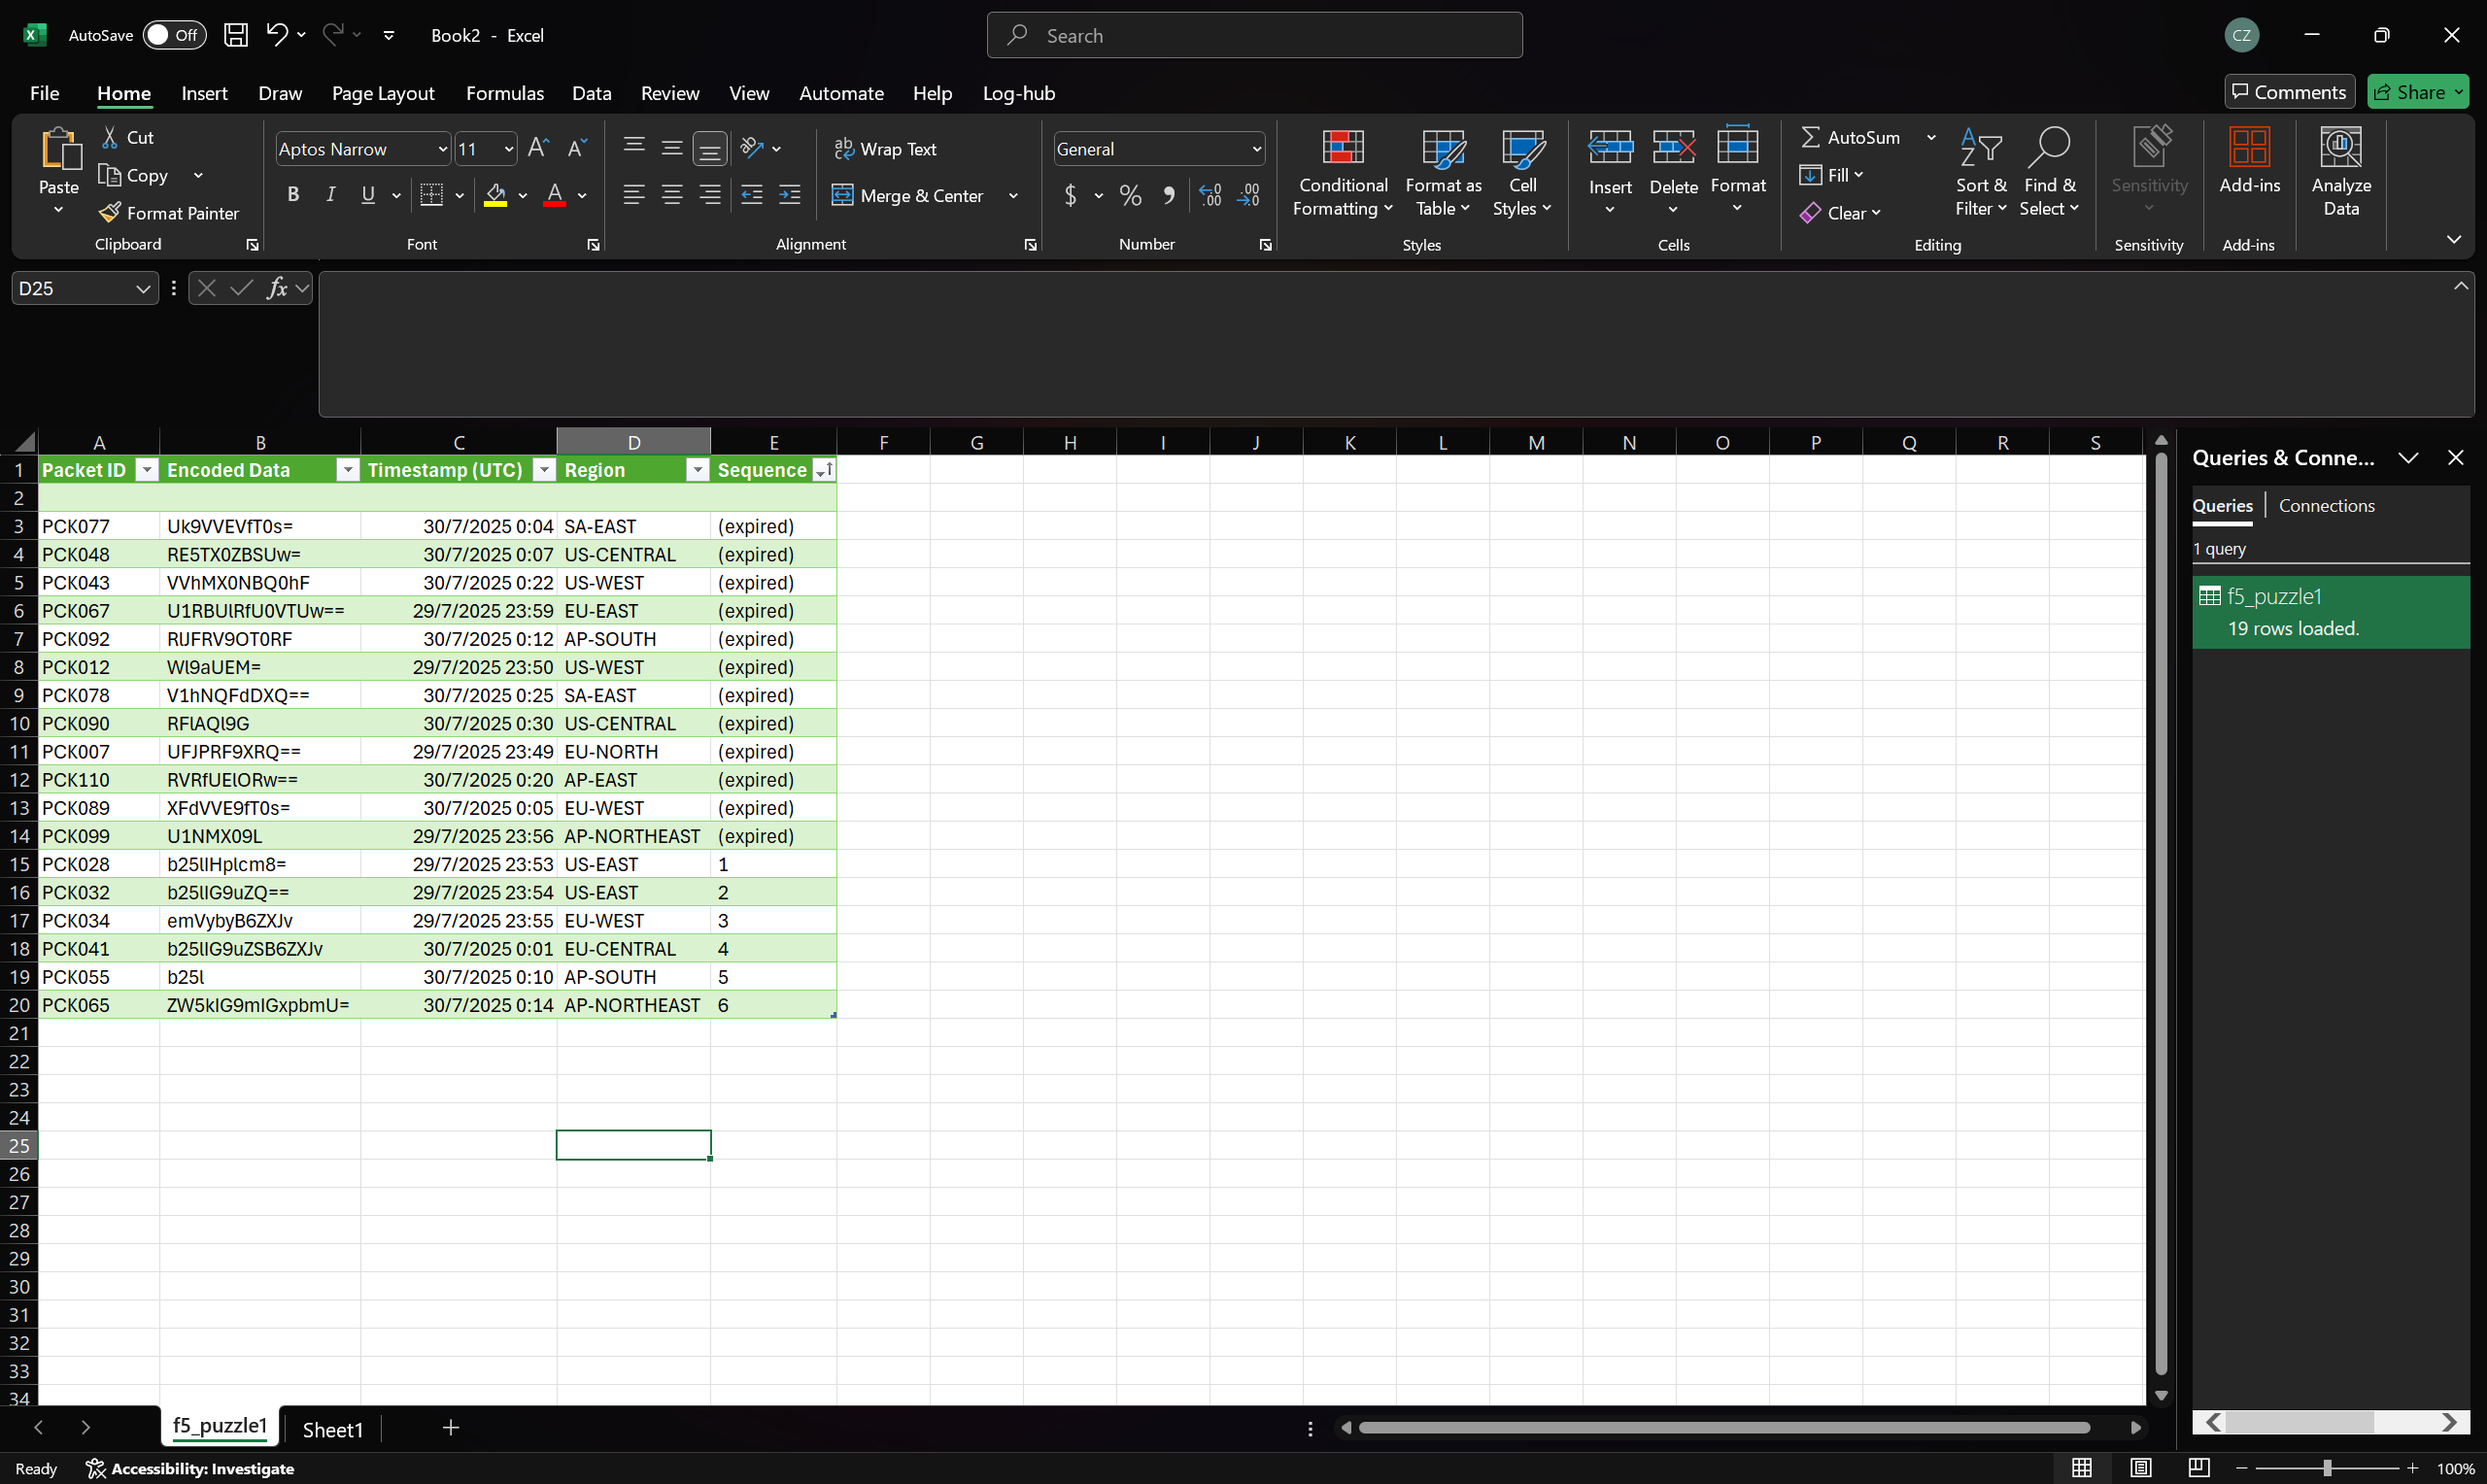Toggle Wrap Text on selection
Screen dimensions: 2487x1484
885,148
